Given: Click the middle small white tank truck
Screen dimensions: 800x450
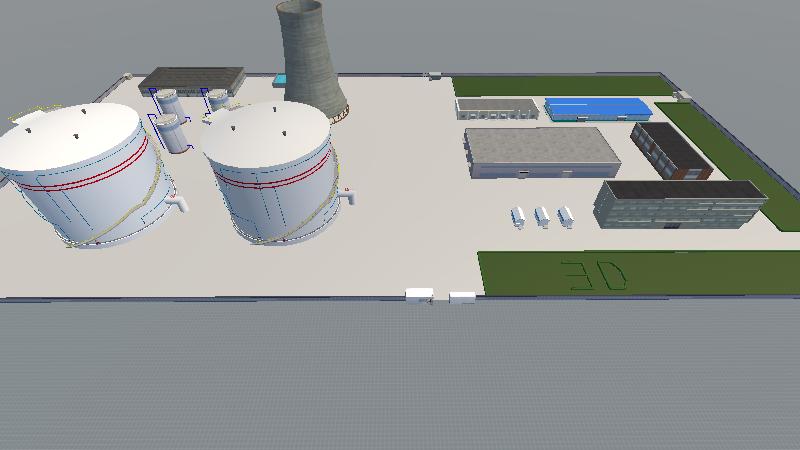Looking at the screenshot, I should point(542,216).
